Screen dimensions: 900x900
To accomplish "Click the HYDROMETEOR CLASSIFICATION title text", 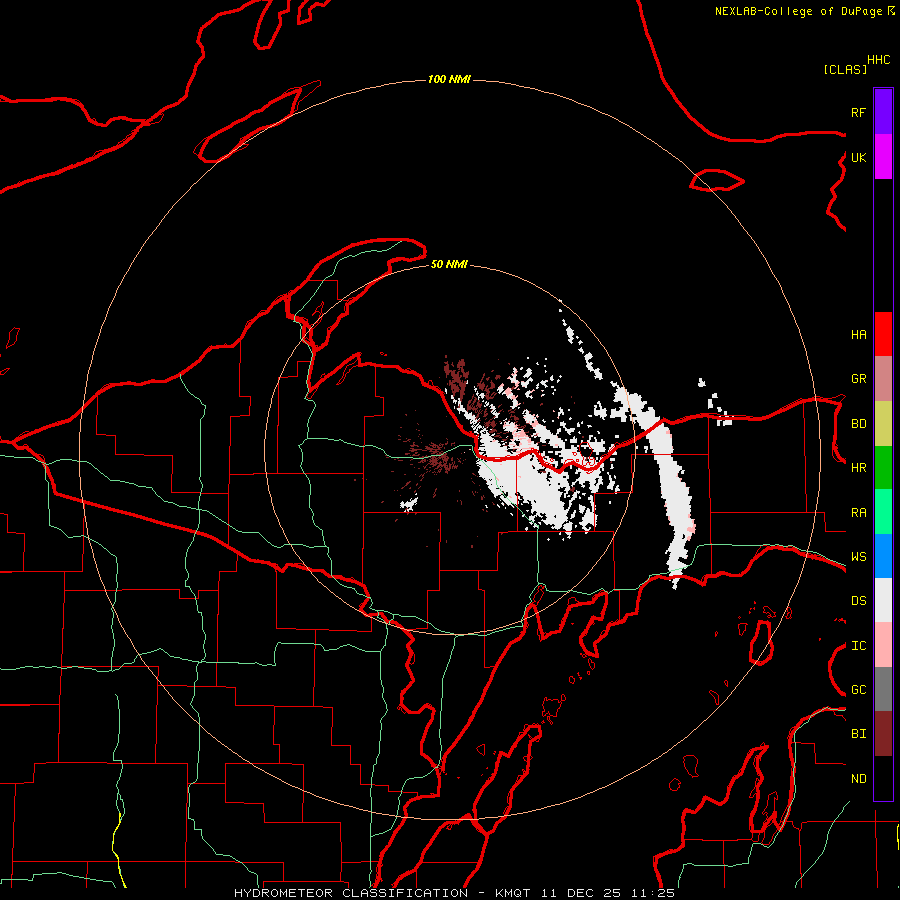I will [x=351, y=893].
